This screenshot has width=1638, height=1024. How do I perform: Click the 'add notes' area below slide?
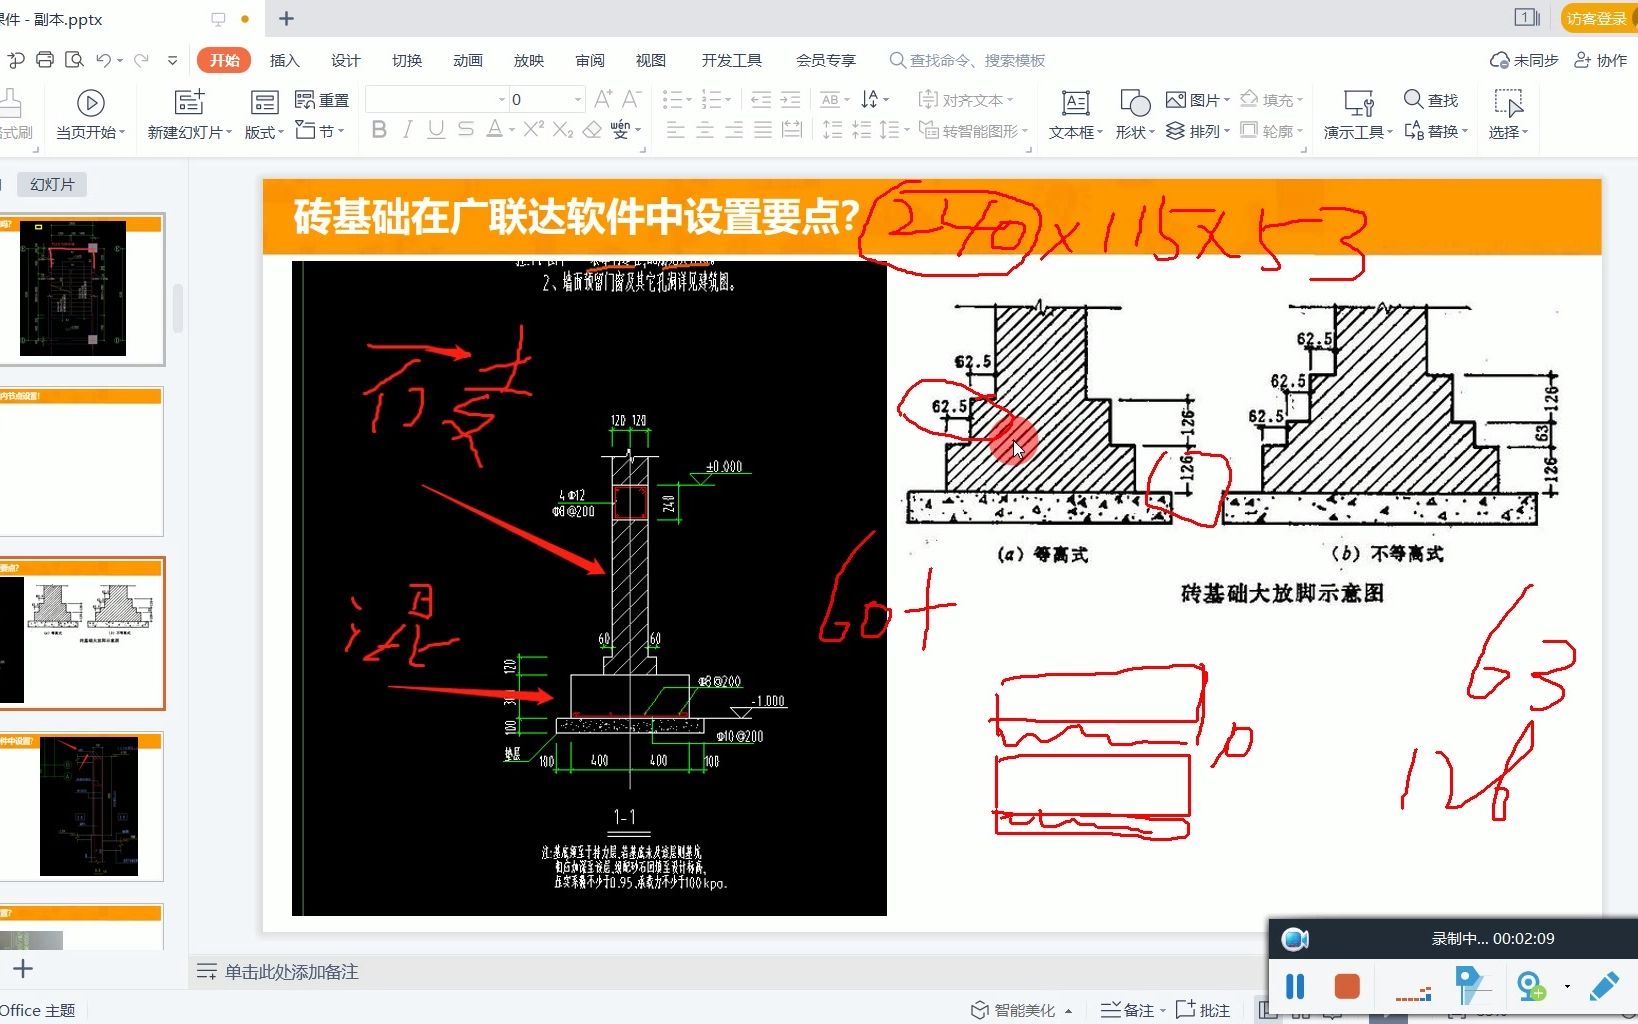[x=291, y=971]
